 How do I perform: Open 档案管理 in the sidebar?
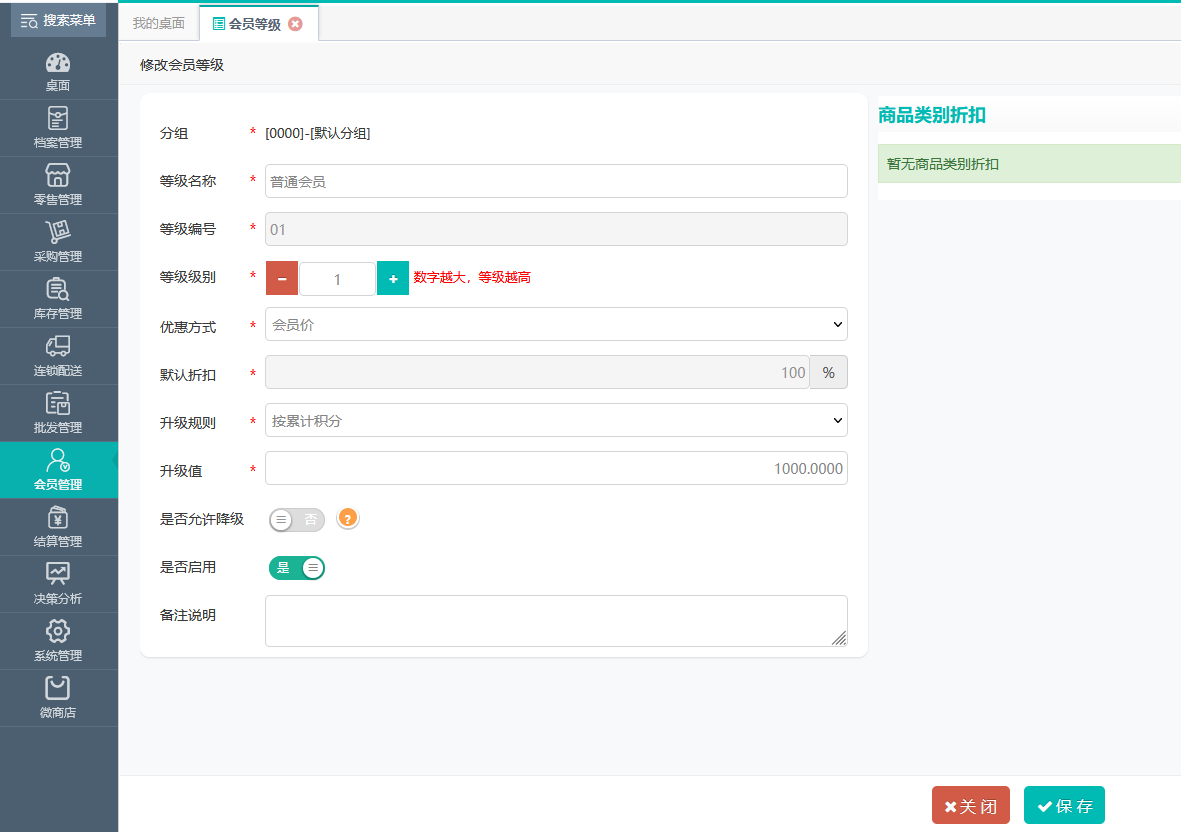click(x=58, y=128)
